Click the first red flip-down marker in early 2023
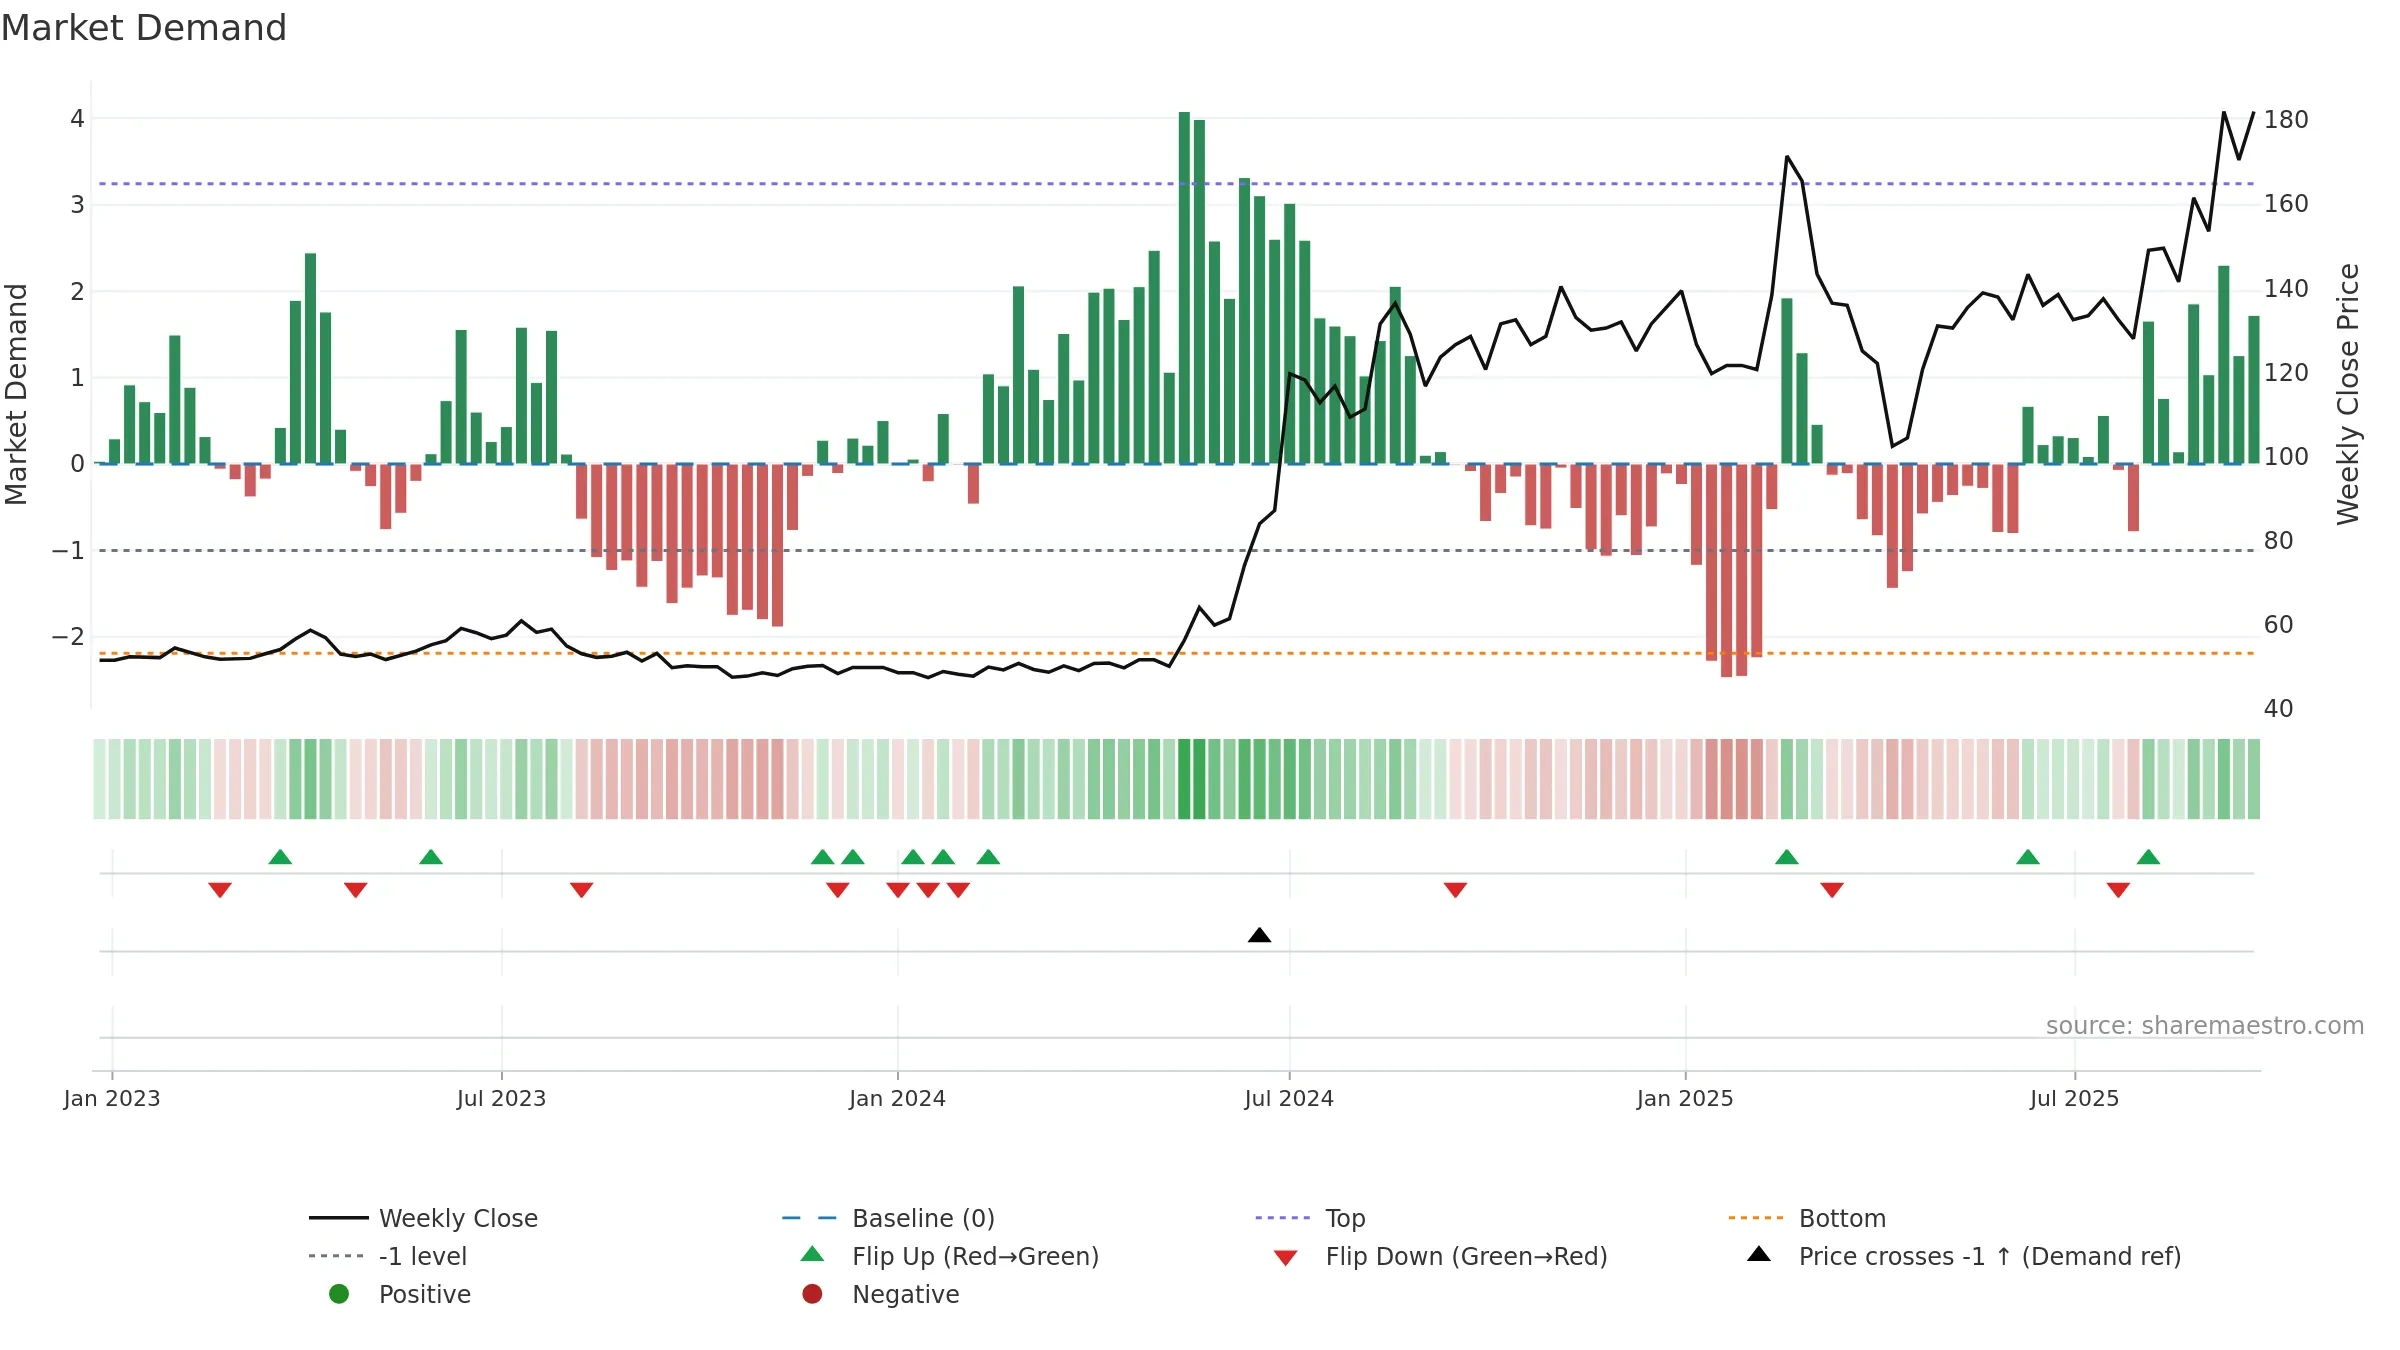This screenshot has height=1350, width=2400. (x=220, y=890)
